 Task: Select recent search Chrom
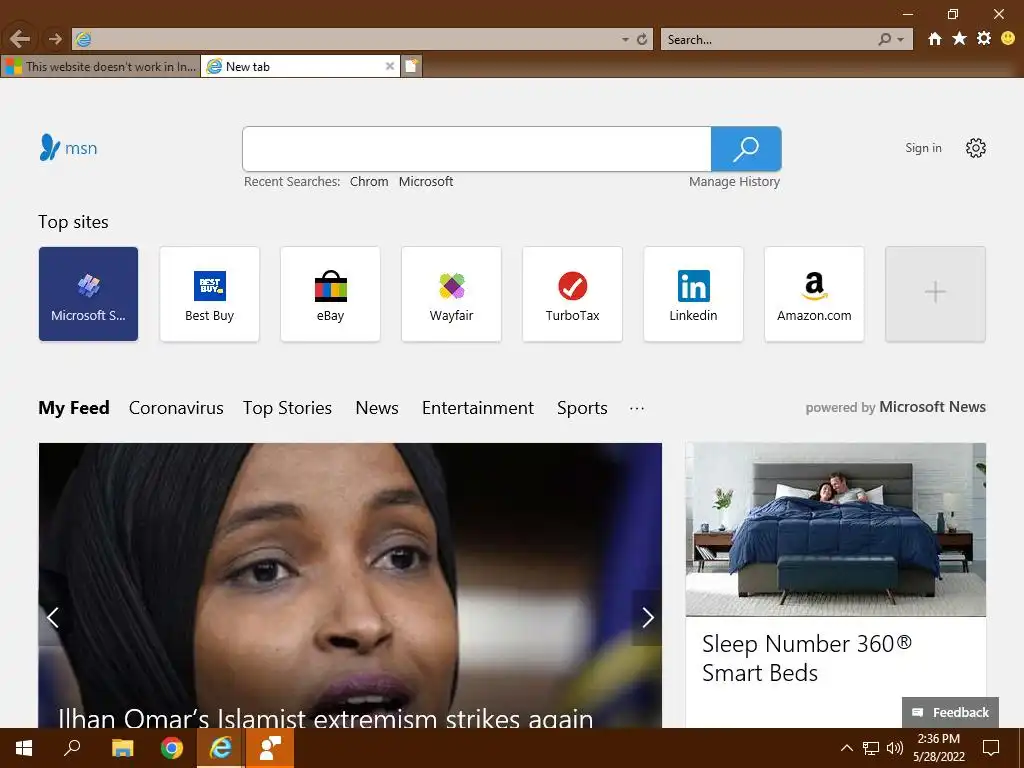tap(369, 182)
